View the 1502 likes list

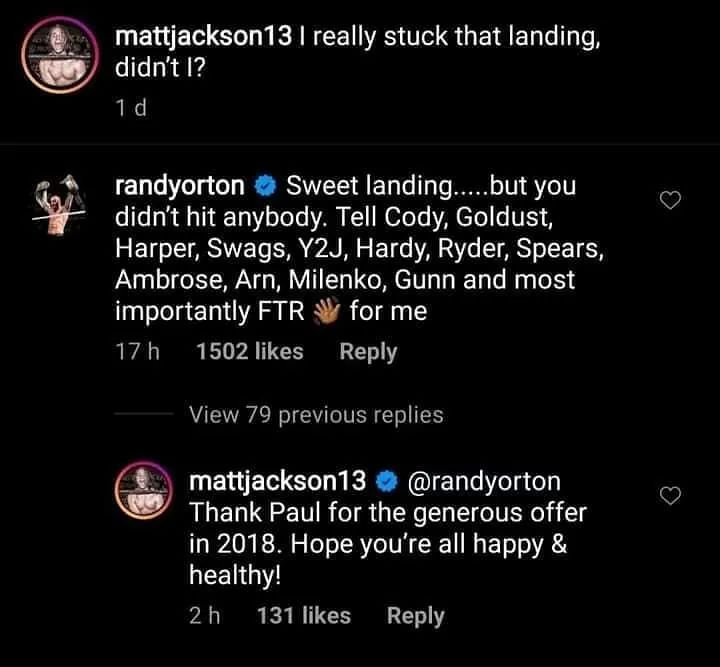coord(250,352)
